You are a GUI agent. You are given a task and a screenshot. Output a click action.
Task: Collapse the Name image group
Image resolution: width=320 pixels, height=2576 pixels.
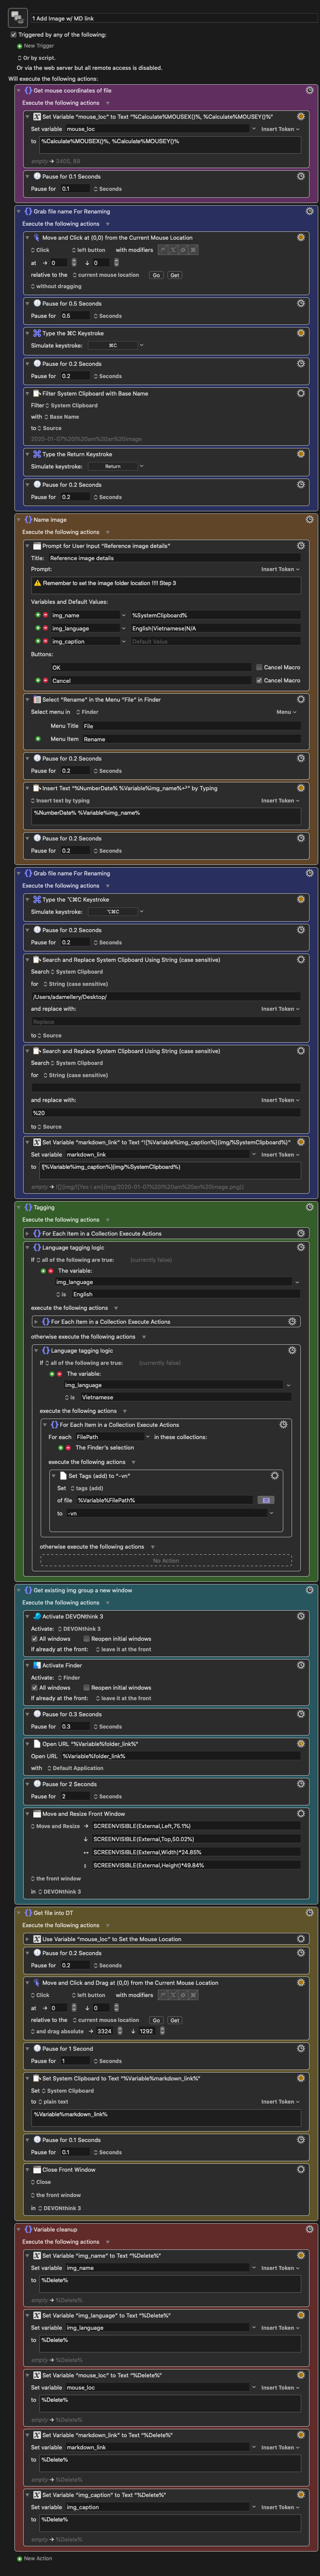19,520
